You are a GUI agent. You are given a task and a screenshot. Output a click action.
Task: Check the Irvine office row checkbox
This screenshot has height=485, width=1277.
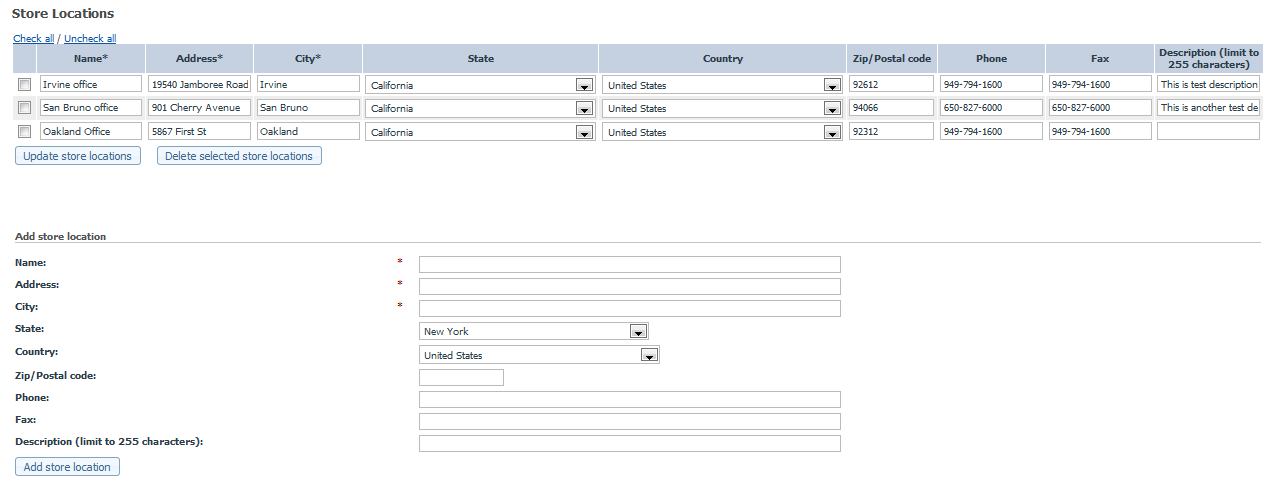tap(25, 85)
